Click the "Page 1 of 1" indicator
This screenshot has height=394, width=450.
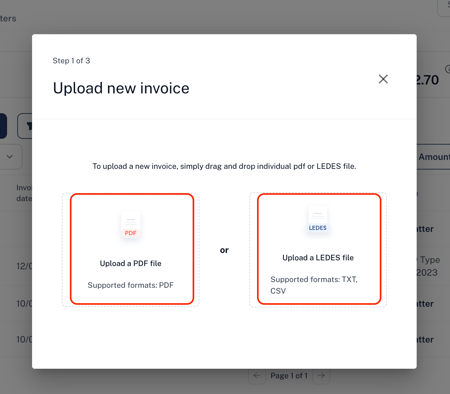[289, 376]
